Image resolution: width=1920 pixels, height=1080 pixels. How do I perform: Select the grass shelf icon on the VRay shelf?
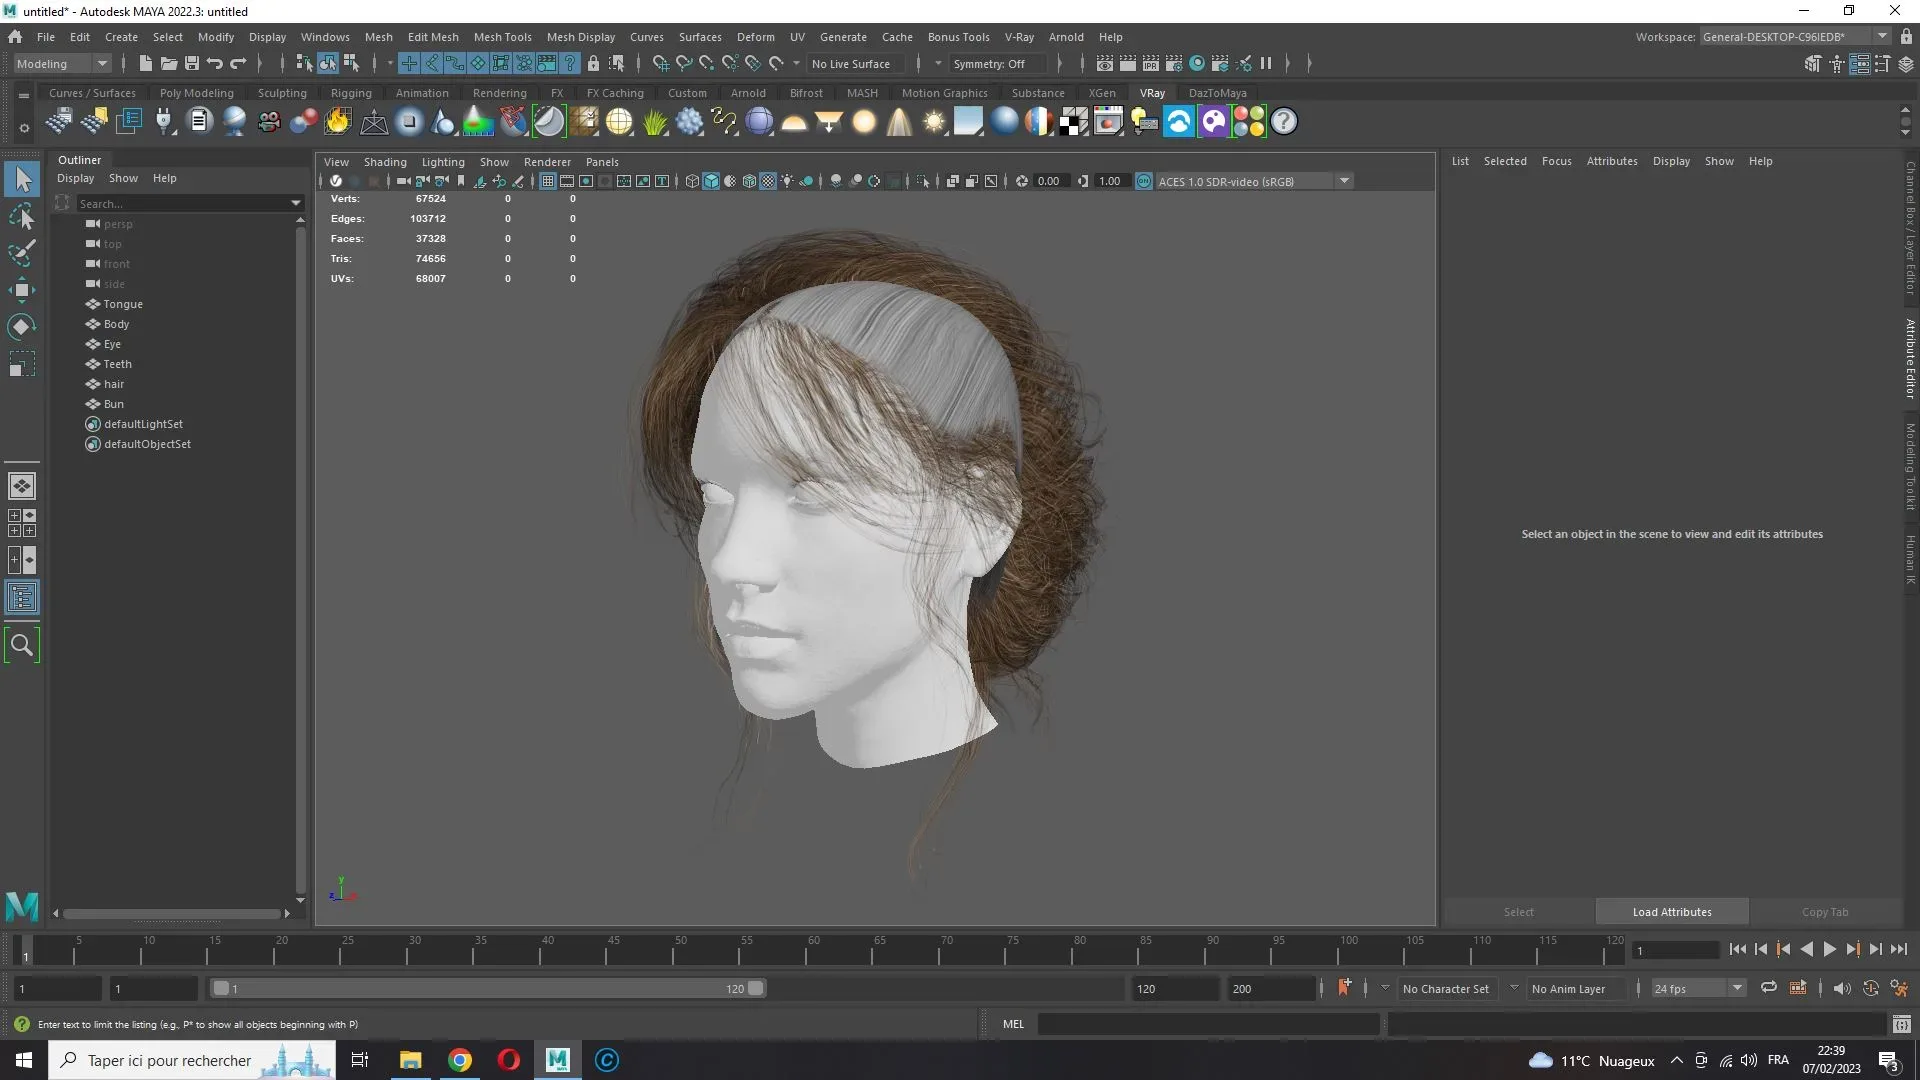pyautogui.click(x=654, y=121)
